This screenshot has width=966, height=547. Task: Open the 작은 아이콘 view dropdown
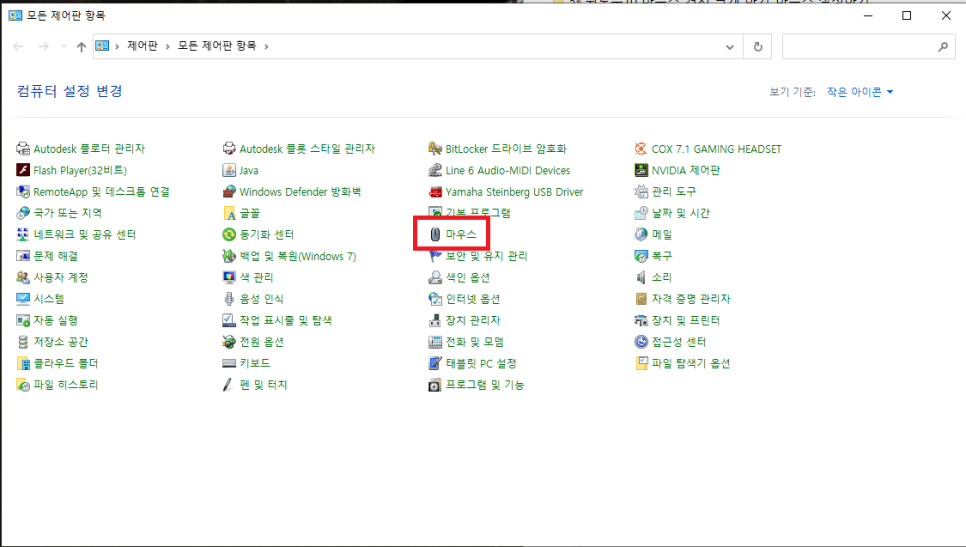point(860,92)
